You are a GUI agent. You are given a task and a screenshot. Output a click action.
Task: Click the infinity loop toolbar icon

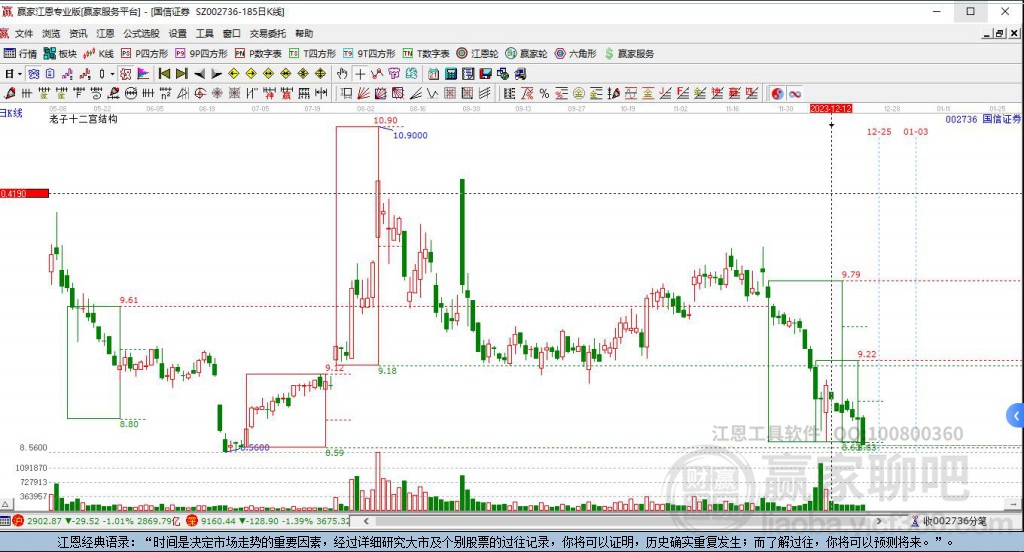tap(795, 94)
